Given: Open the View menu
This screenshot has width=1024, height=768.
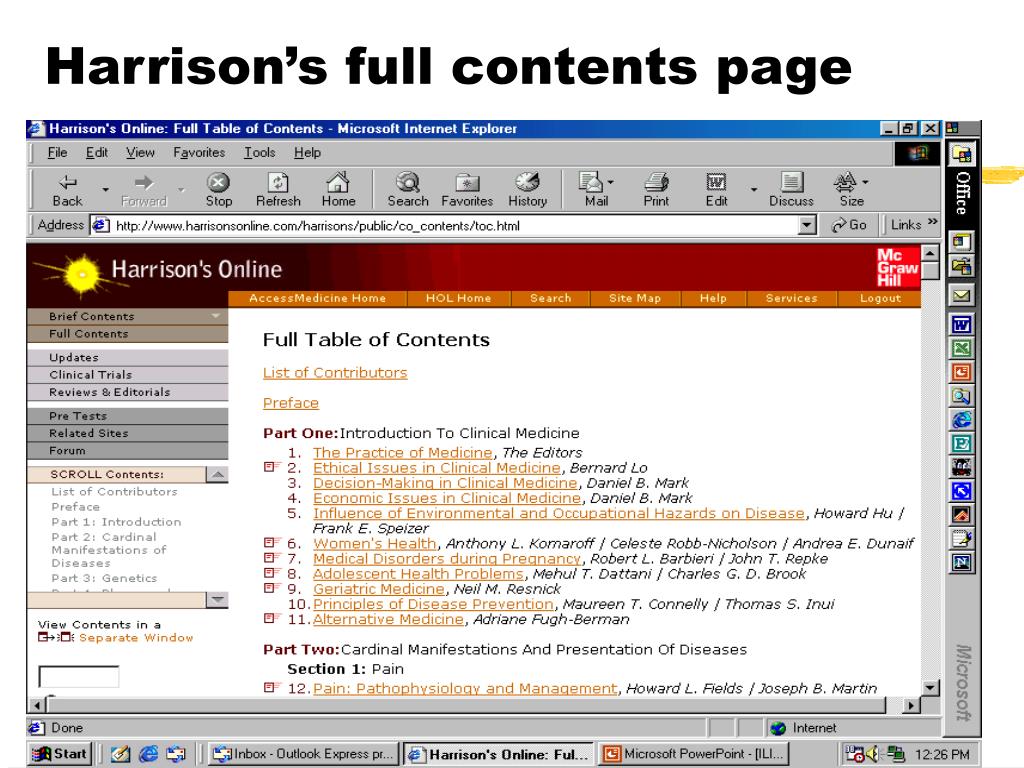Looking at the screenshot, I should click(x=140, y=153).
